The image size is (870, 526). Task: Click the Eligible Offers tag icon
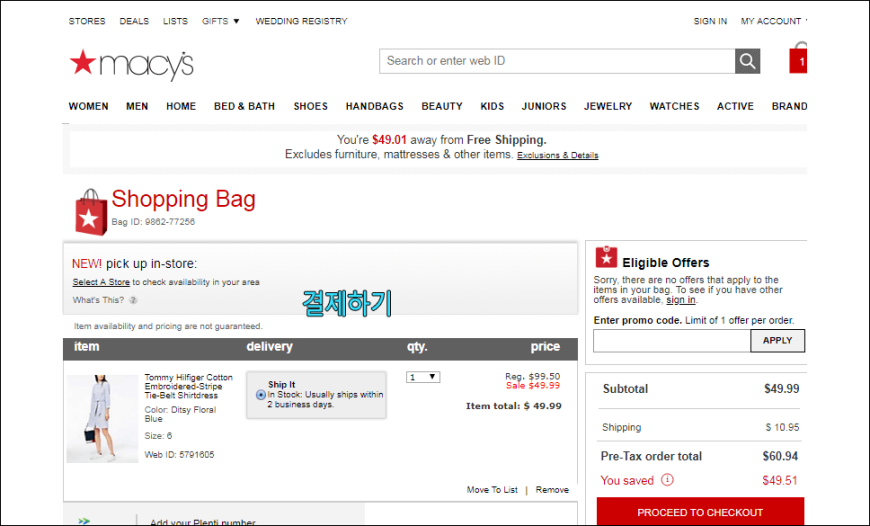606,257
